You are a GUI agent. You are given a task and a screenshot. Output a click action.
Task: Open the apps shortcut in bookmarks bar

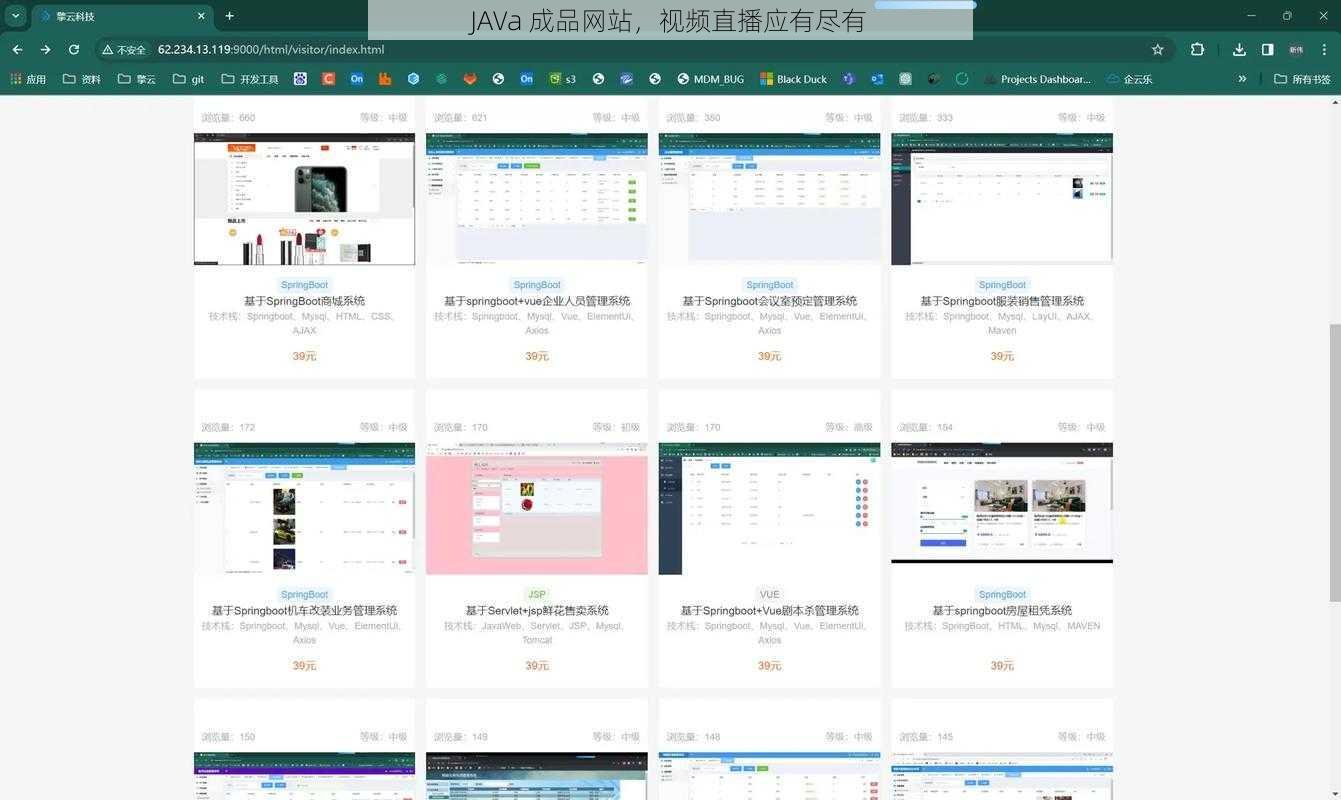coord(28,79)
